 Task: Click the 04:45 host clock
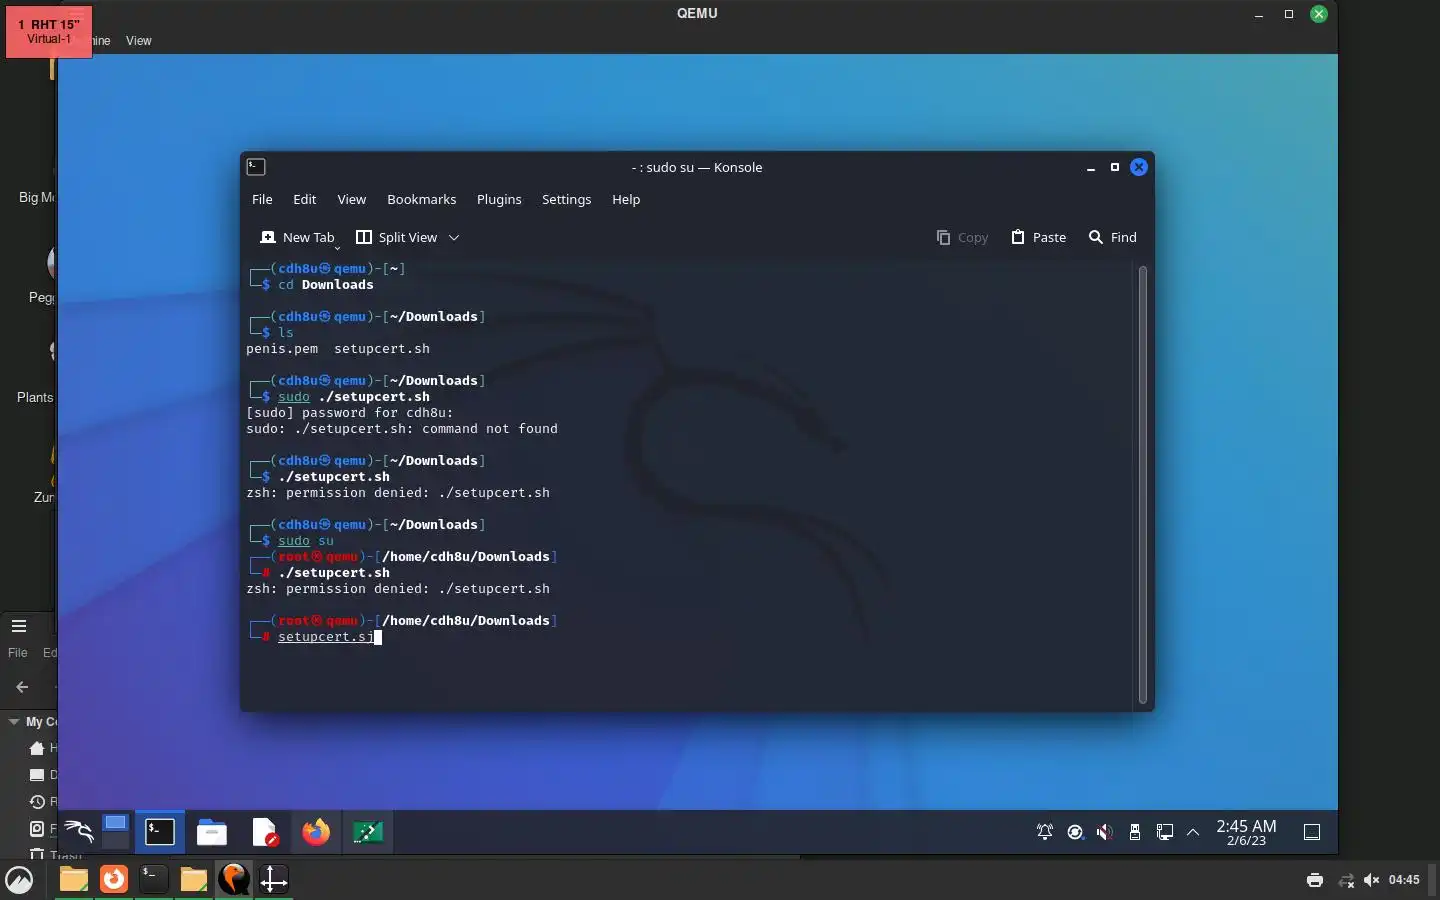1404,880
